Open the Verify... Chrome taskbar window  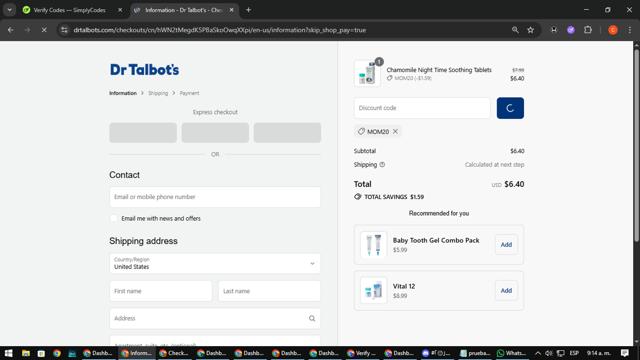point(362,353)
